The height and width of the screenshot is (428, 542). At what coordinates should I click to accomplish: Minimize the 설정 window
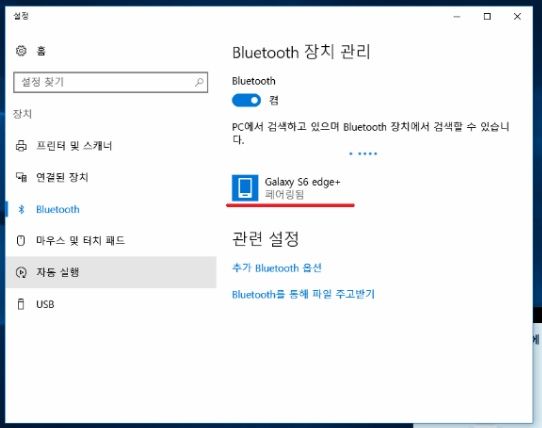(x=457, y=17)
